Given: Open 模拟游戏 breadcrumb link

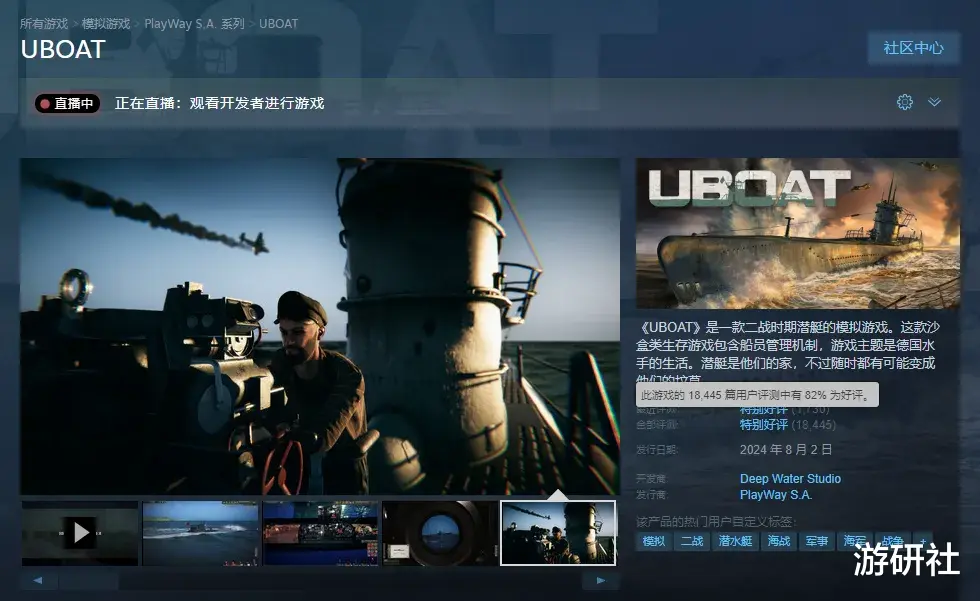Looking at the screenshot, I should coord(106,24).
